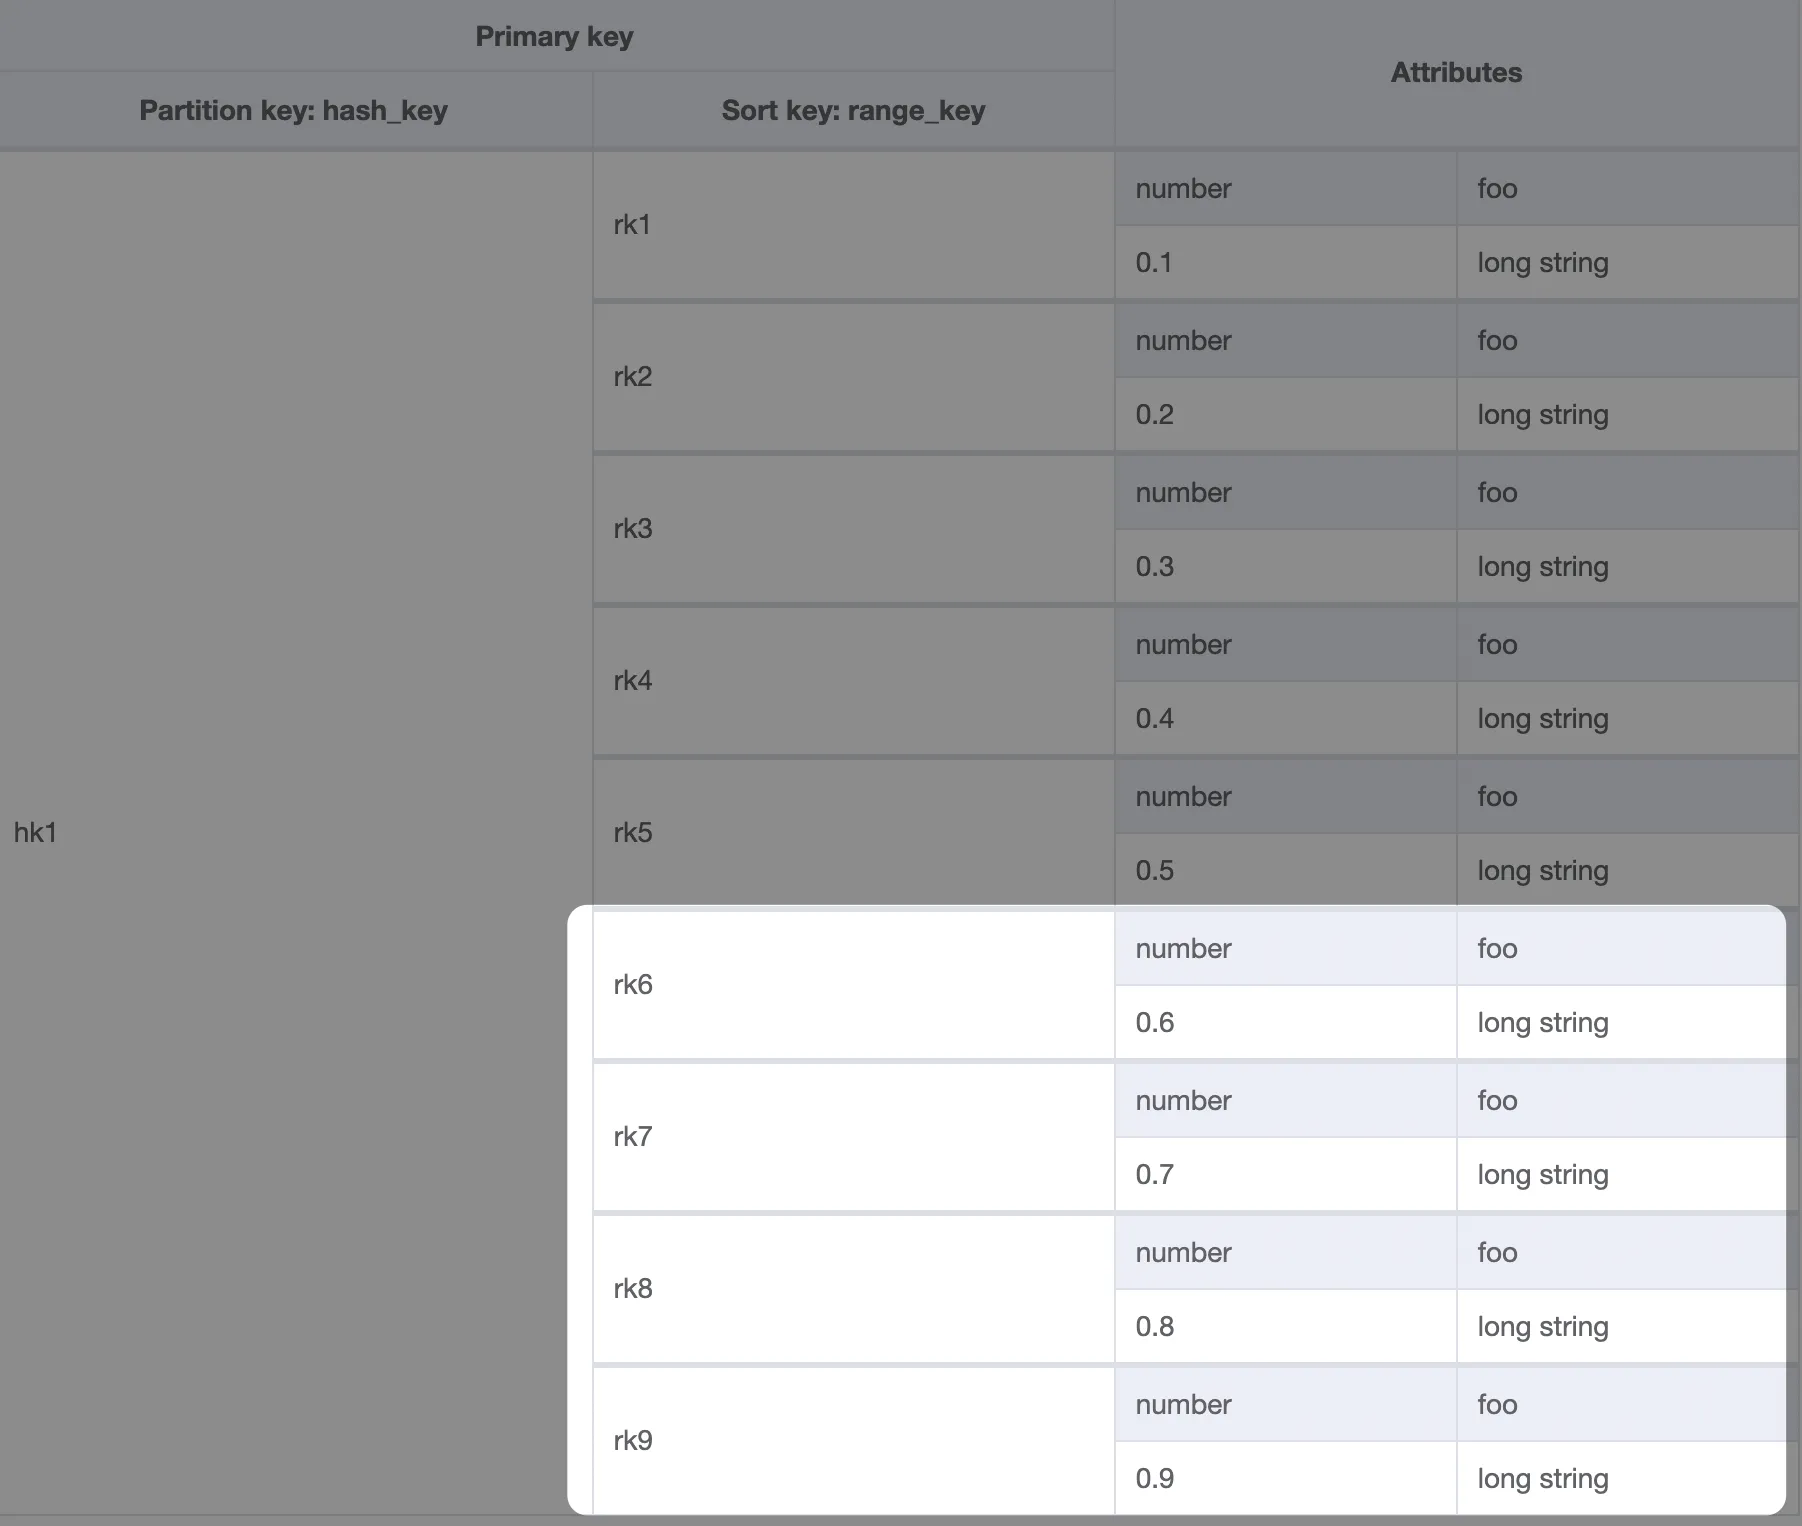
Task: Click the rk7 sort key cell
Action: (633, 1137)
